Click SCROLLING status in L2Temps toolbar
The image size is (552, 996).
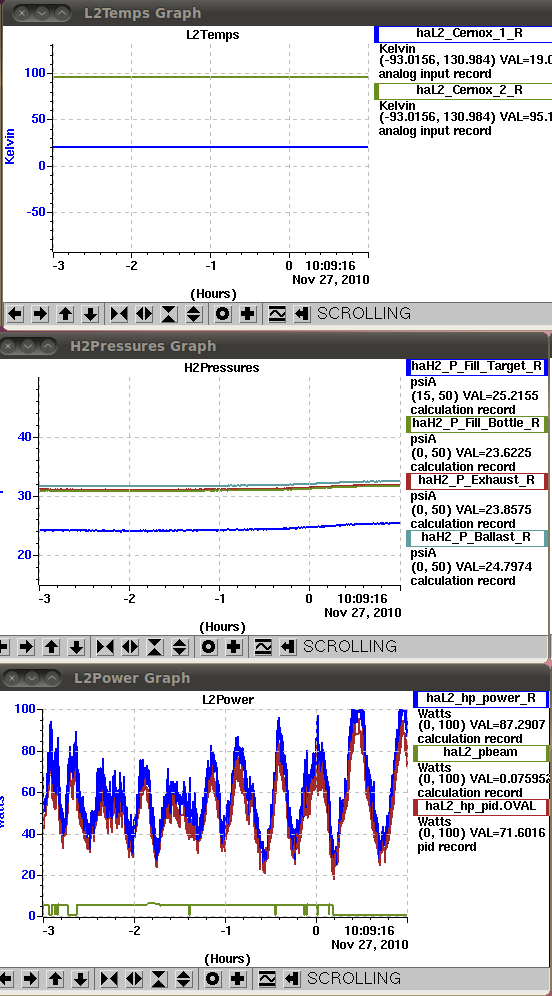pyautogui.click(x=364, y=313)
